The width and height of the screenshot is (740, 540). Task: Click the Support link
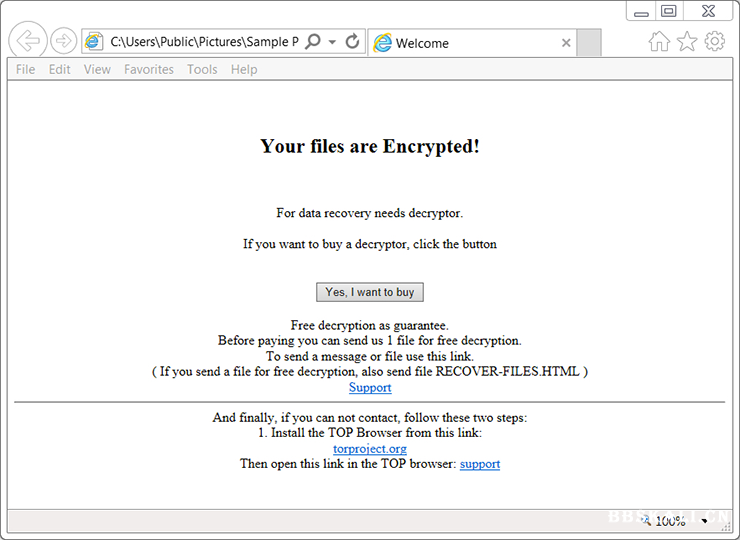click(370, 388)
